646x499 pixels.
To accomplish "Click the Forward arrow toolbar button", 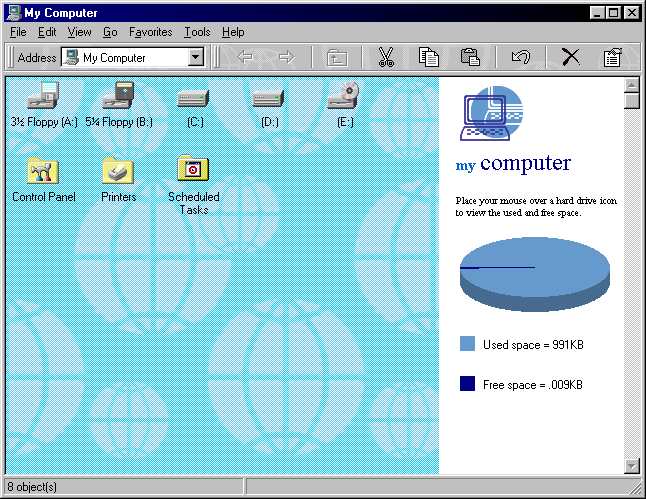I will click(x=287, y=57).
